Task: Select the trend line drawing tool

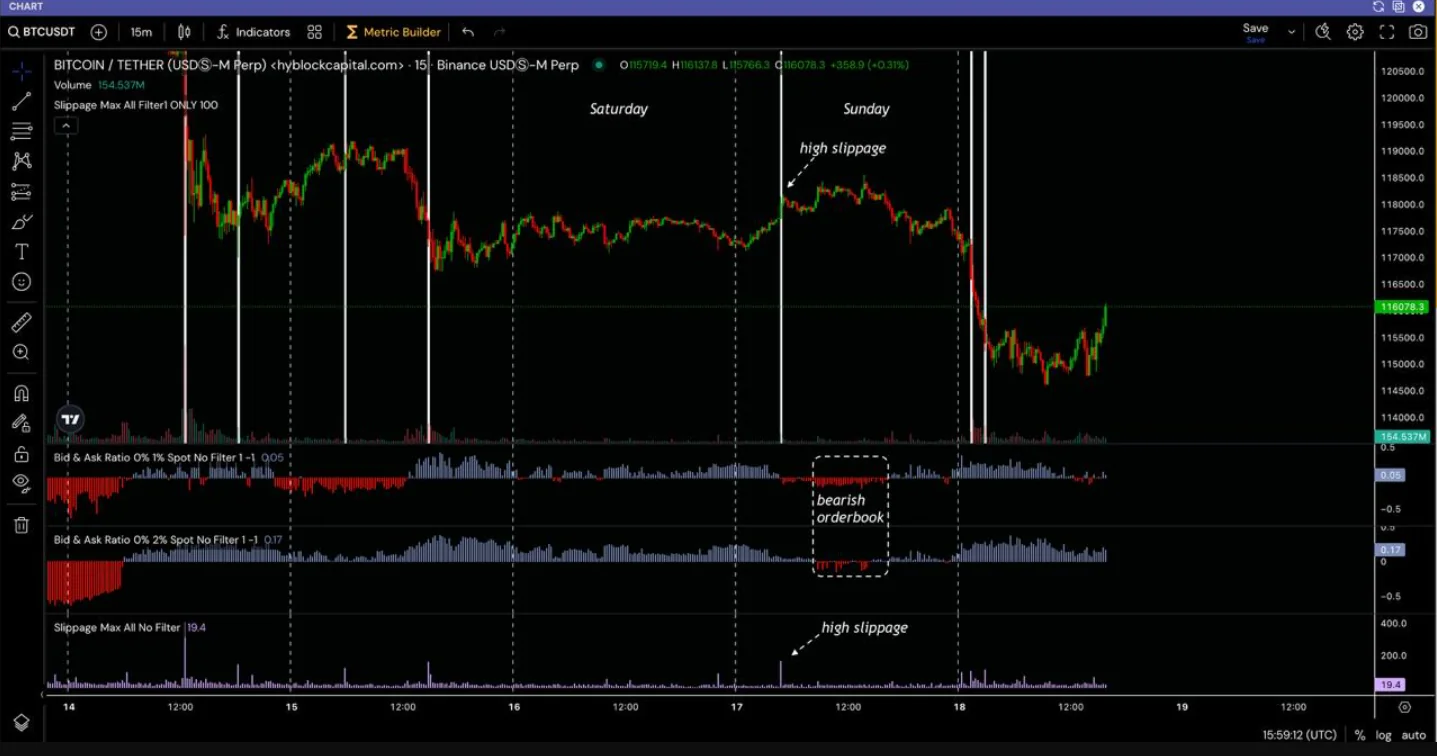Action: coord(21,101)
